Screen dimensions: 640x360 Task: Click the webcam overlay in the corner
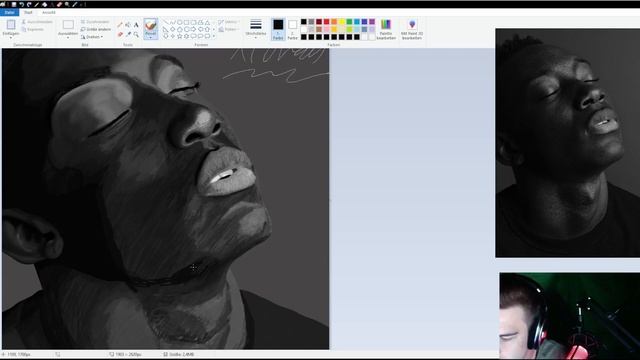[x=569, y=316]
